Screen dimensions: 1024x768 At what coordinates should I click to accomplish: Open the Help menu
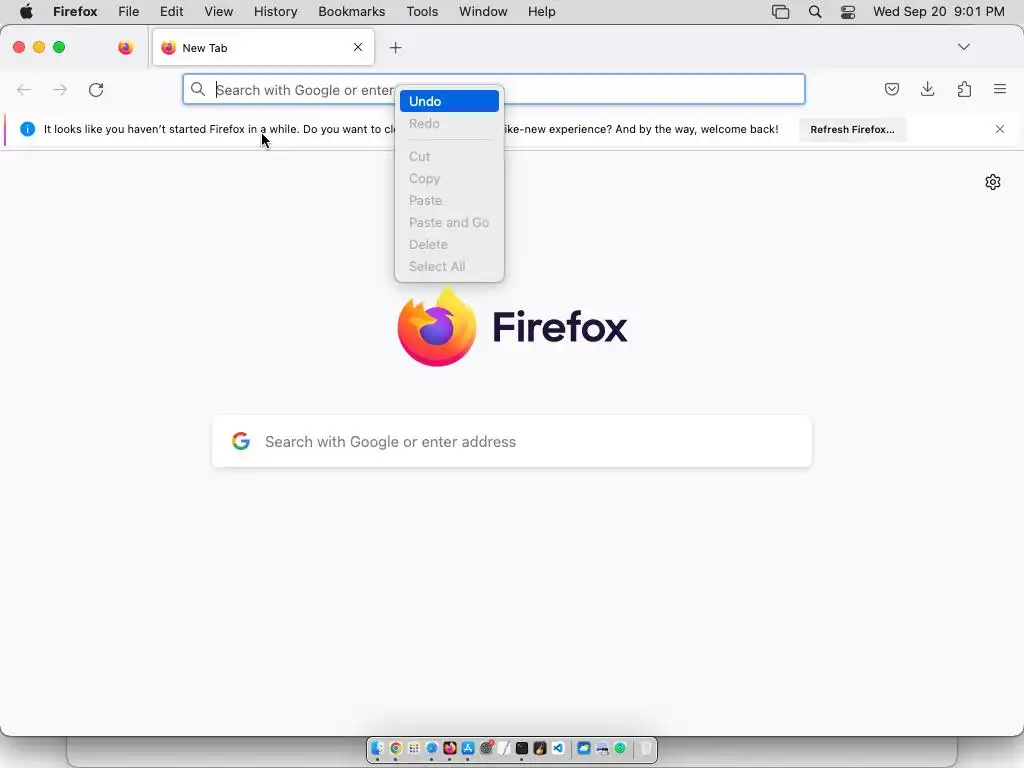click(x=541, y=12)
